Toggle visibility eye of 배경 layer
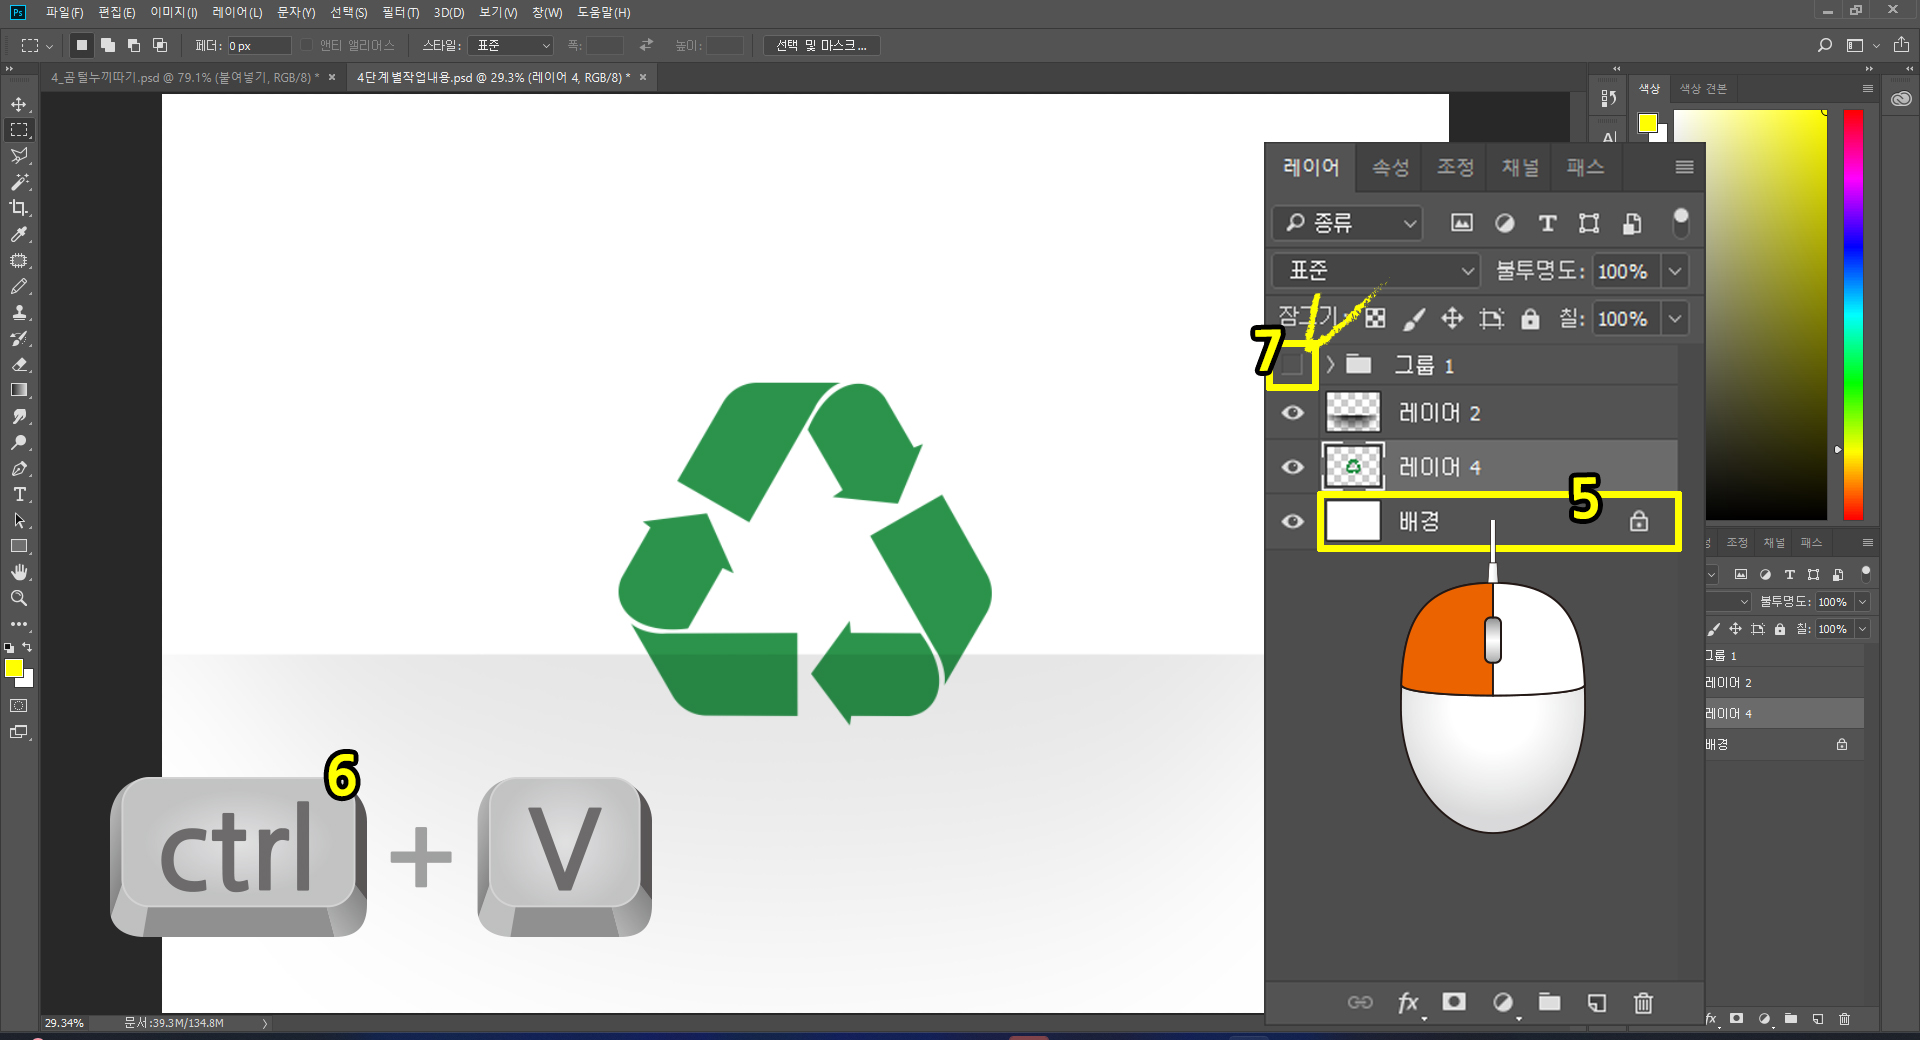The image size is (1920, 1040). 1292,521
